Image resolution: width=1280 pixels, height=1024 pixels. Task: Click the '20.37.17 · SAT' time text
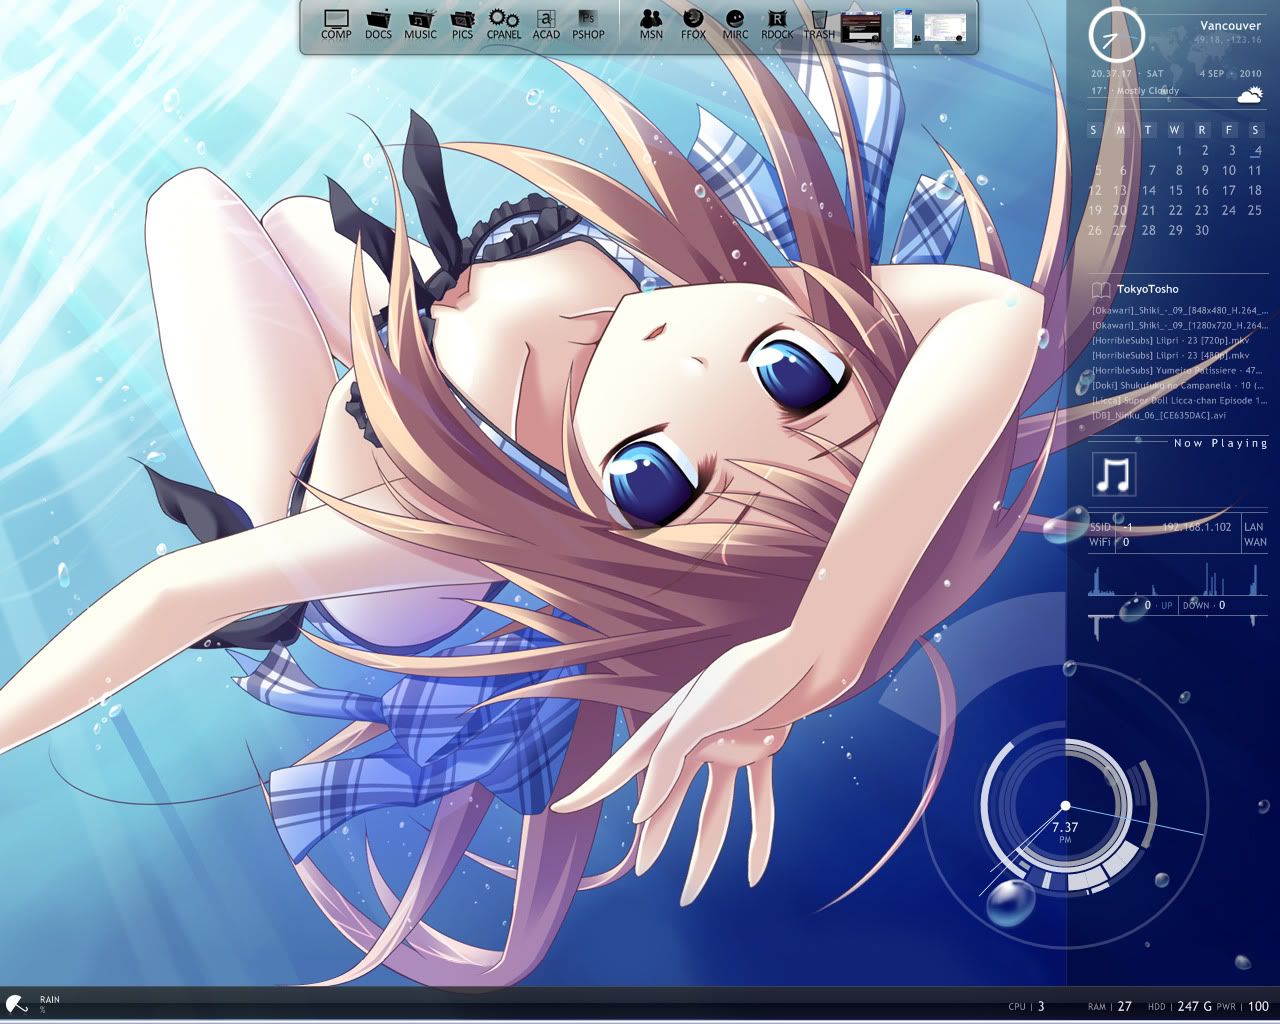(x=1127, y=73)
